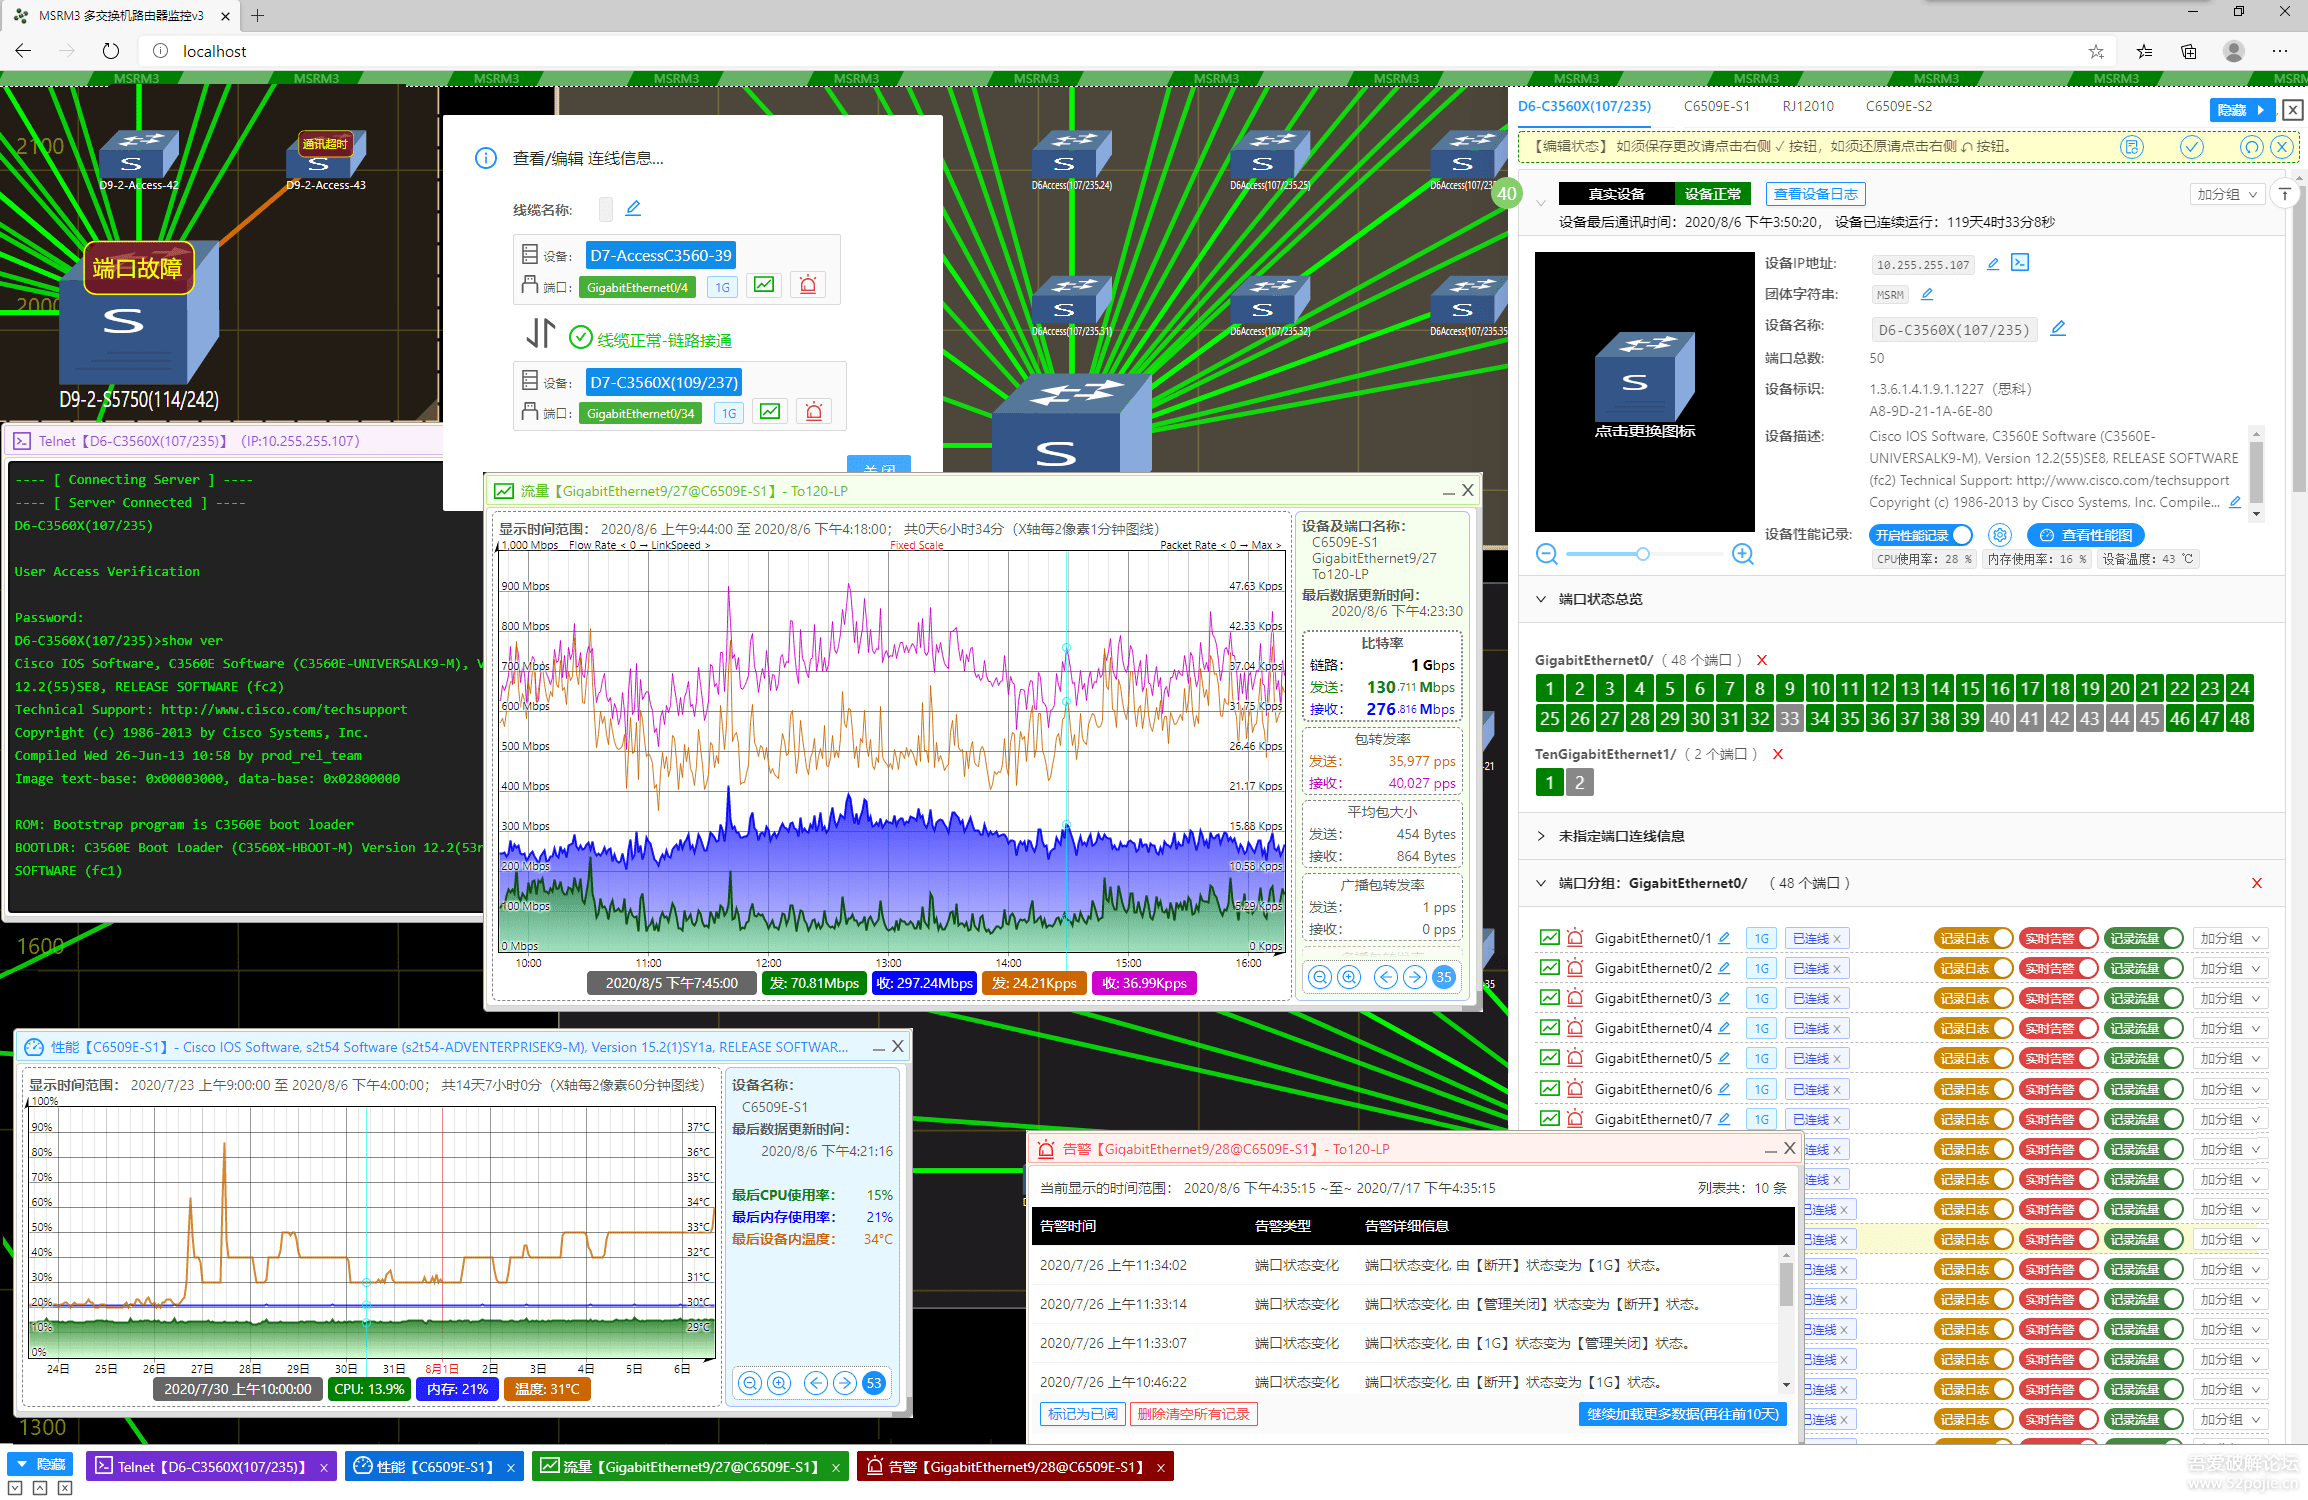
Task: Toggle real-time alarm for GigabitEthernet0/4
Action: [2058, 1028]
